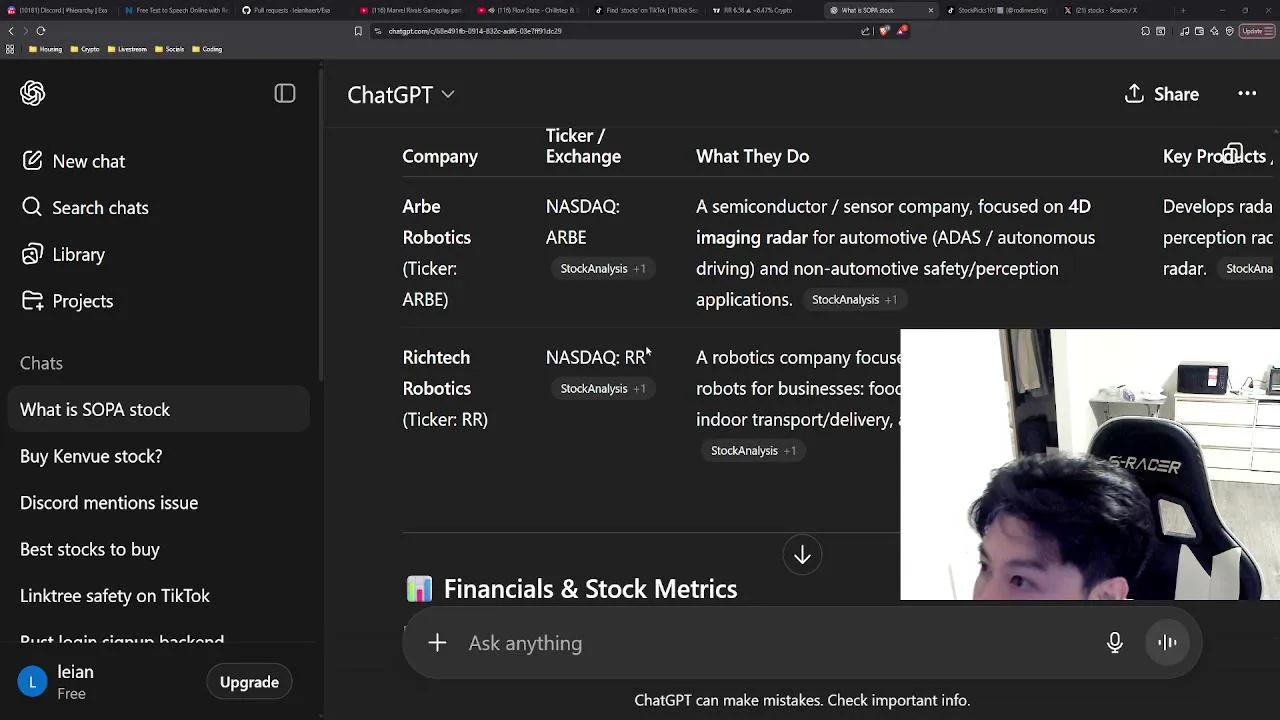Switch to the Pull requests GitHub tab
Image resolution: width=1280 pixels, height=720 pixels.
coord(290,10)
